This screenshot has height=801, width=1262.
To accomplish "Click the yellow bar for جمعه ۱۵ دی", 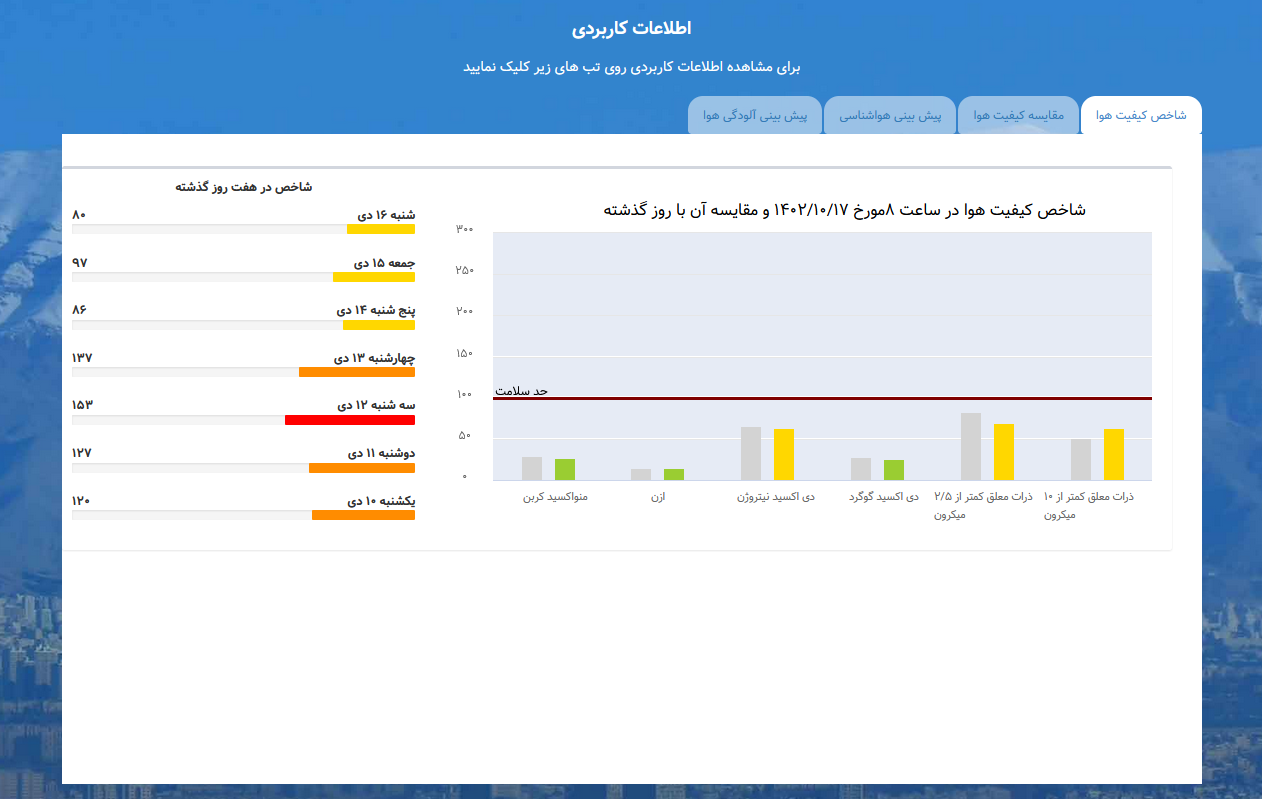I will tap(373, 277).
